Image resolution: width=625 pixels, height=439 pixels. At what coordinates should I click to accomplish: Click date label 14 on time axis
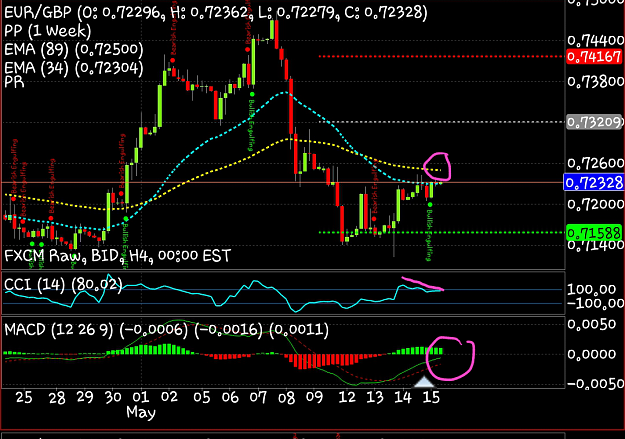click(403, 398)
